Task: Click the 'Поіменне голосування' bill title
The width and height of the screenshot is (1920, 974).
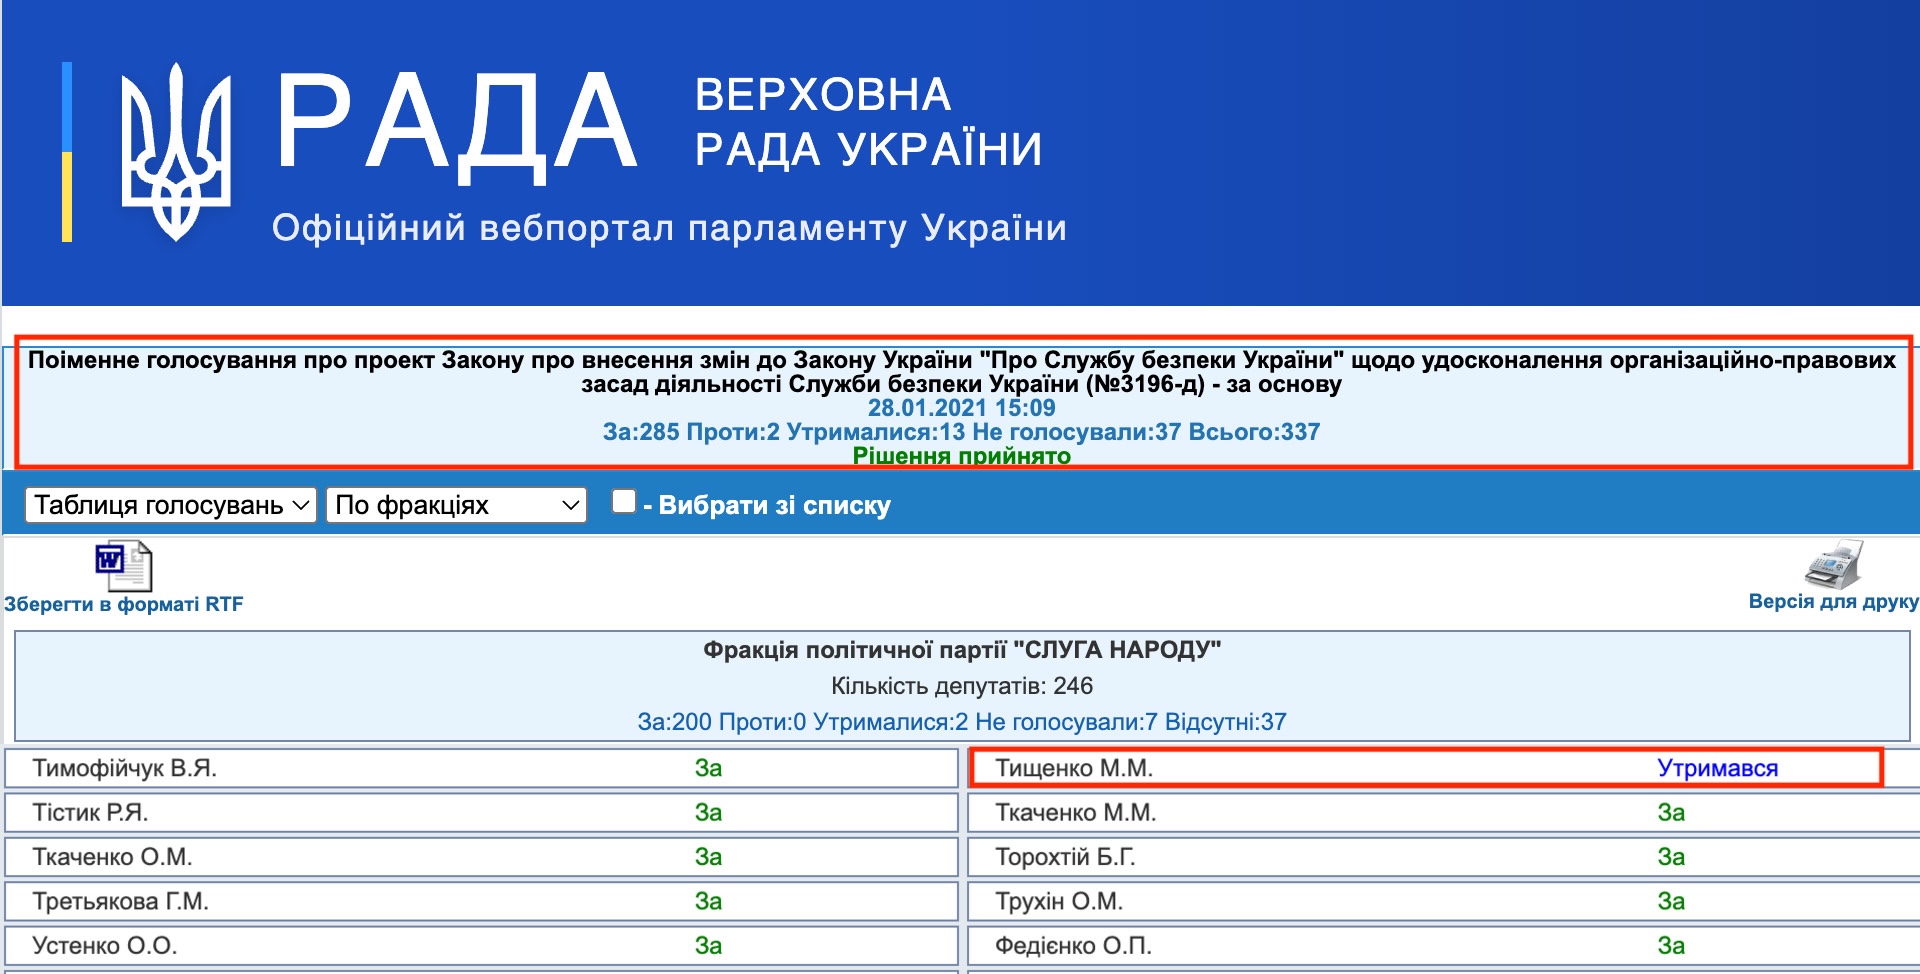Action: tap(962, 372)
